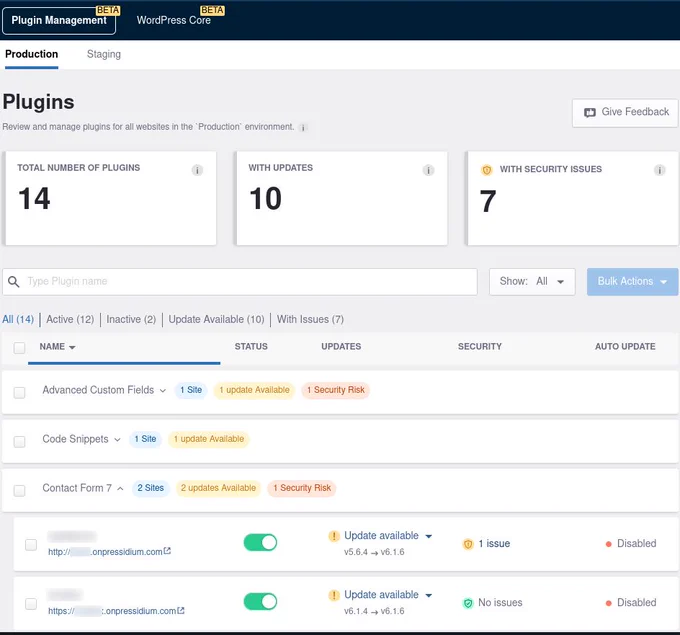The image size is (680, 635).
Task: Click the 1 issue security link
Action: pyautogui.click(x=494, y=543)
